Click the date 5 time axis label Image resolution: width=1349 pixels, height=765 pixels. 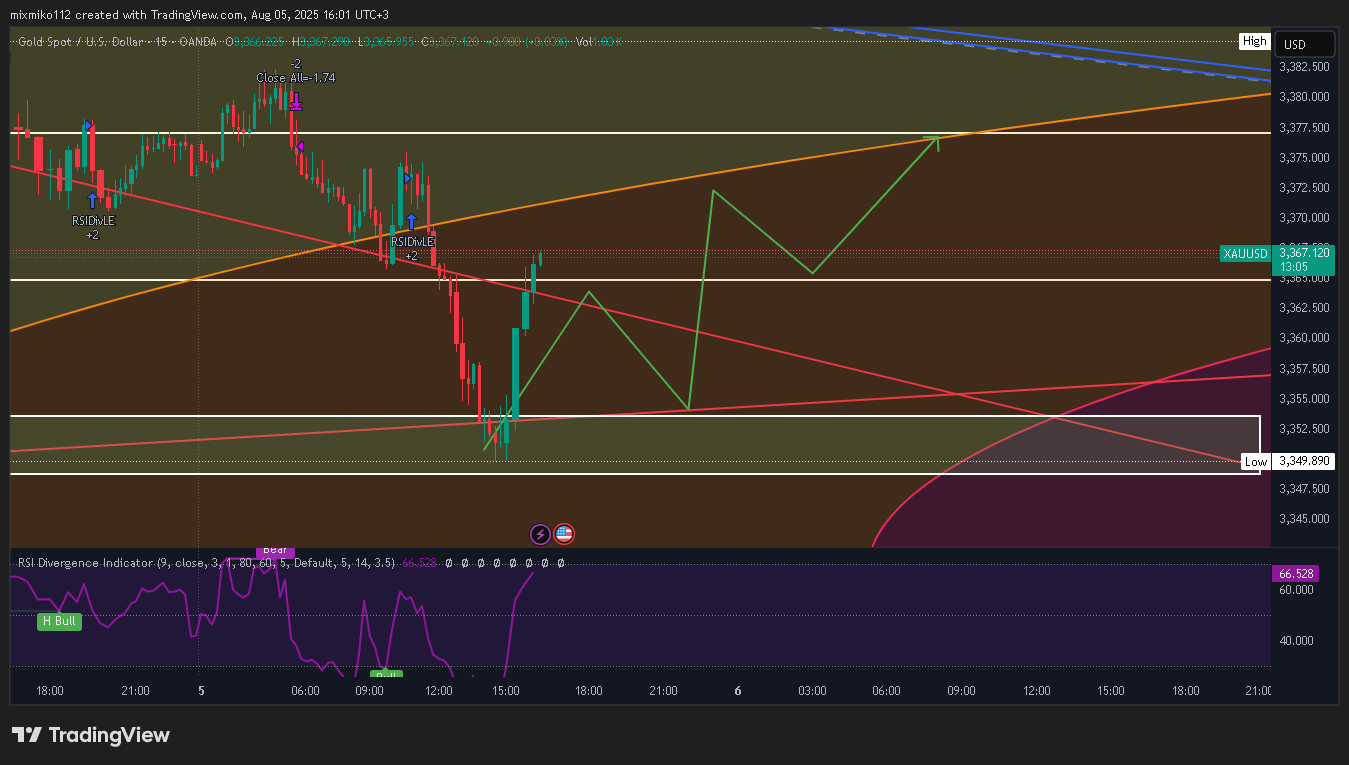(x=201, y=691)
